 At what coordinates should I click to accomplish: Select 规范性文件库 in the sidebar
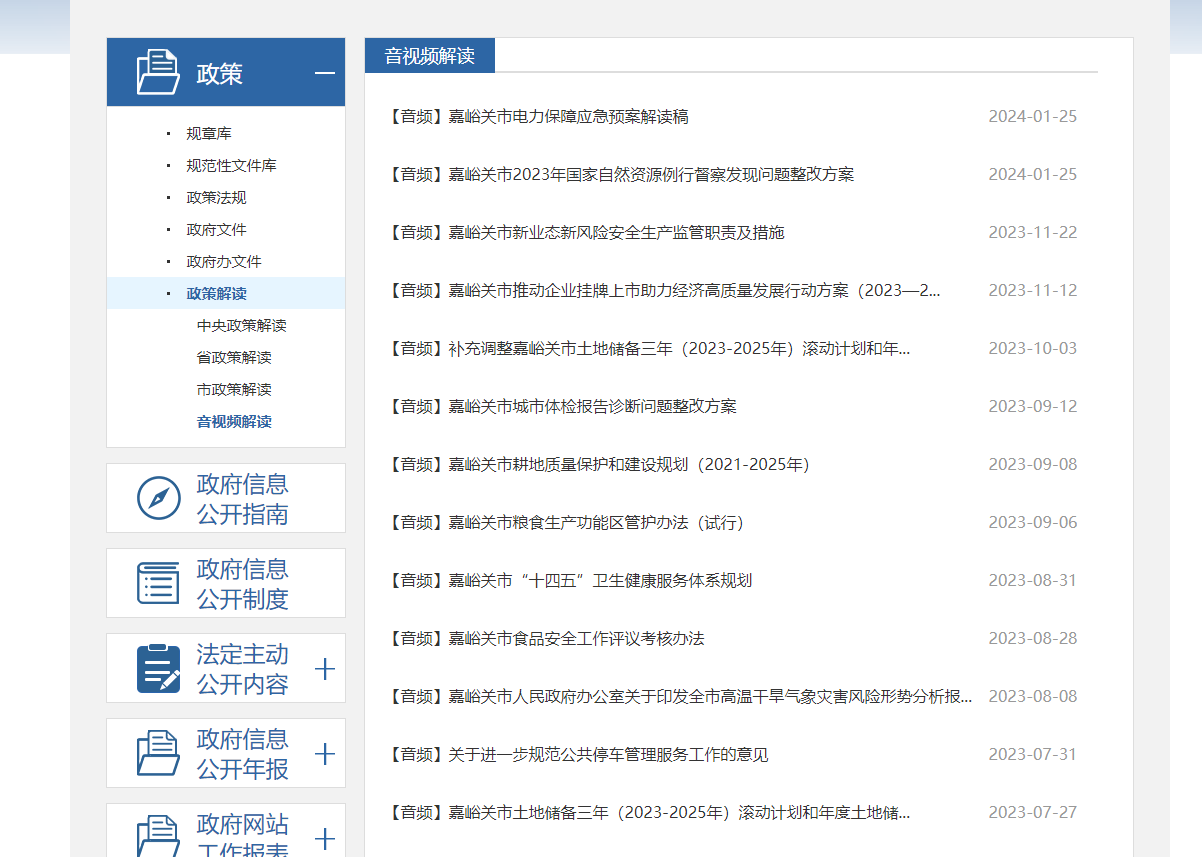(x=231, y=165)
